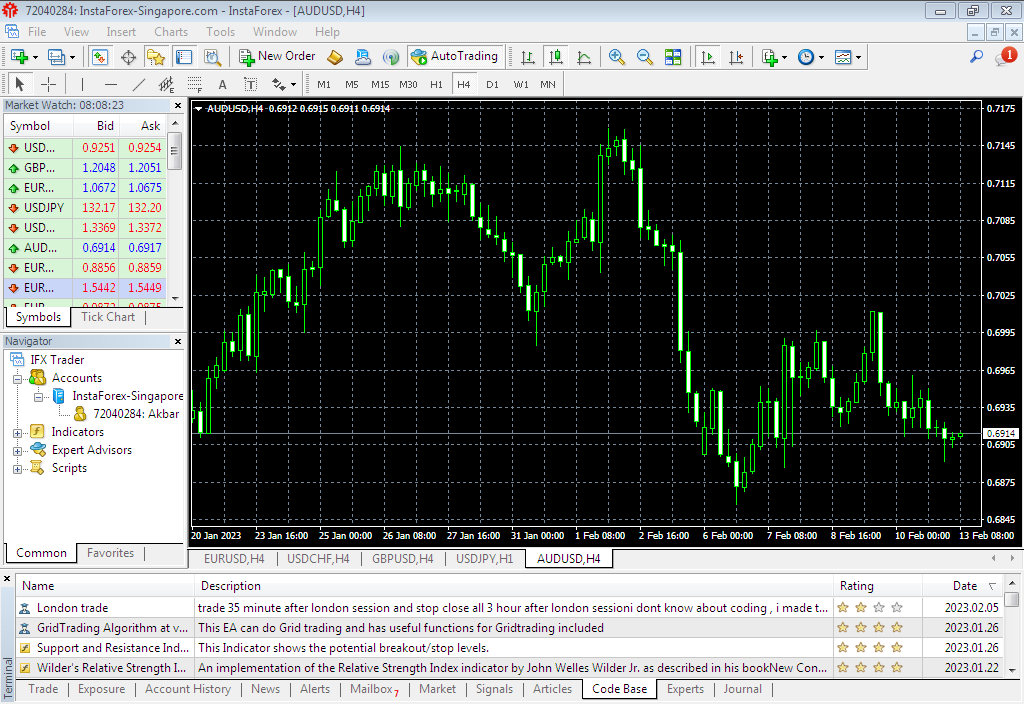Open the Signals radio-wave icon
This screenshot has height=704, width=1024.
(391, 57)
